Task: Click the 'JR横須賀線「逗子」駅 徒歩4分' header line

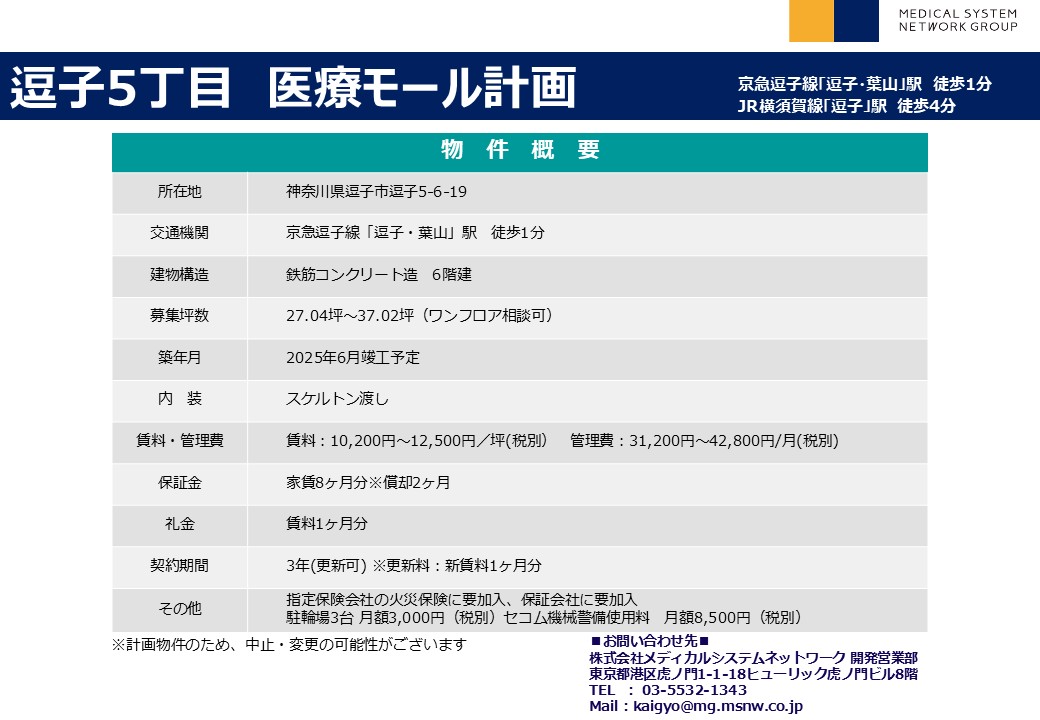Action: pyautogui.click(x=846, y=105)
